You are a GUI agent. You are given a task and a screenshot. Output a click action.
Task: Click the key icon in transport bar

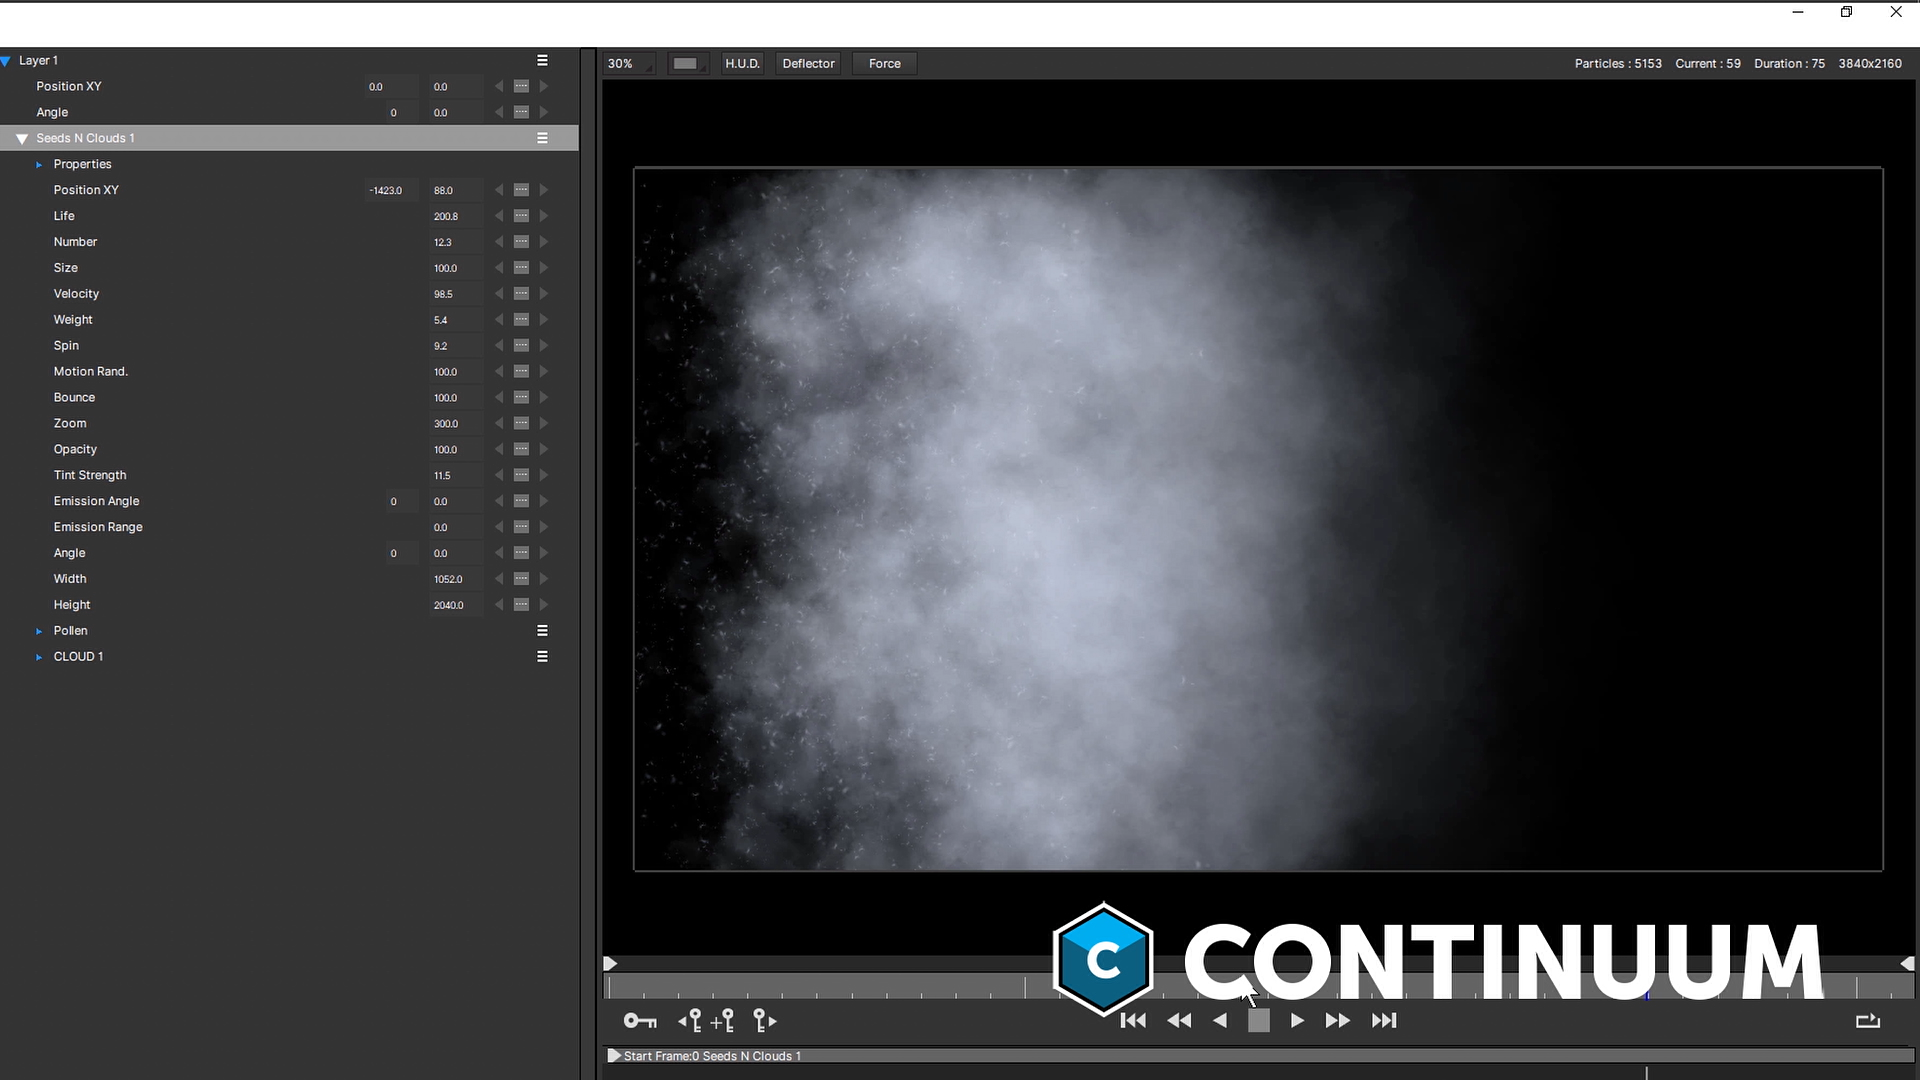point(640,1021)
